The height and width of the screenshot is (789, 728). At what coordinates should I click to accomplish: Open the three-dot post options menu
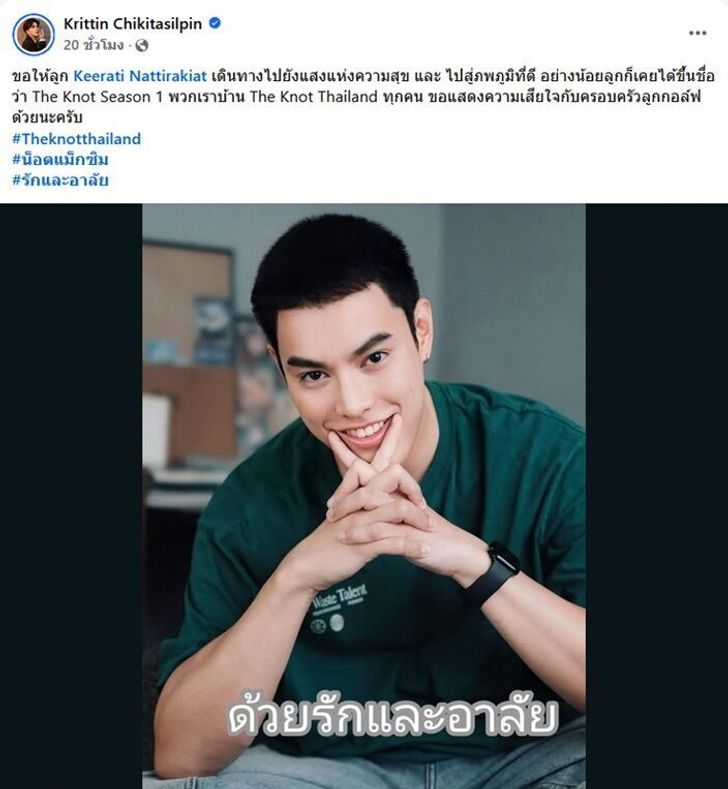697,33
